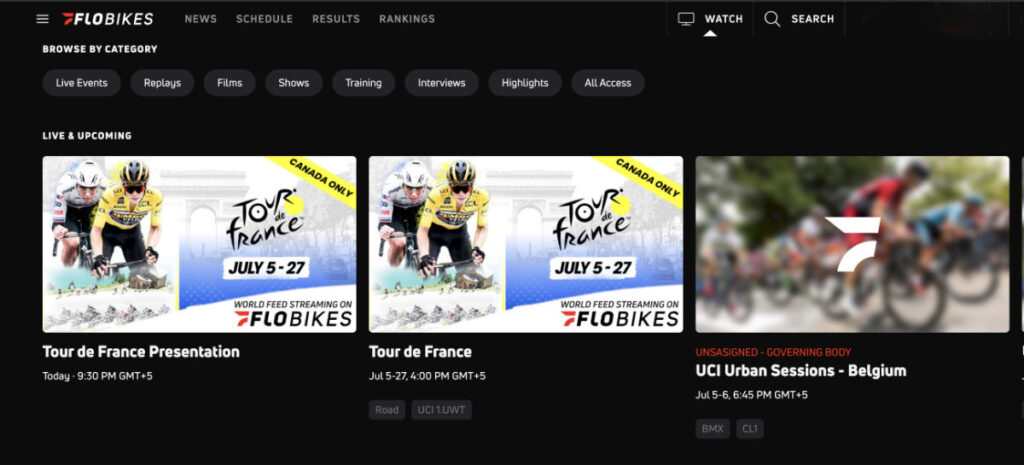Open the News menu item
1024x465 pixels.
point(200,19)
